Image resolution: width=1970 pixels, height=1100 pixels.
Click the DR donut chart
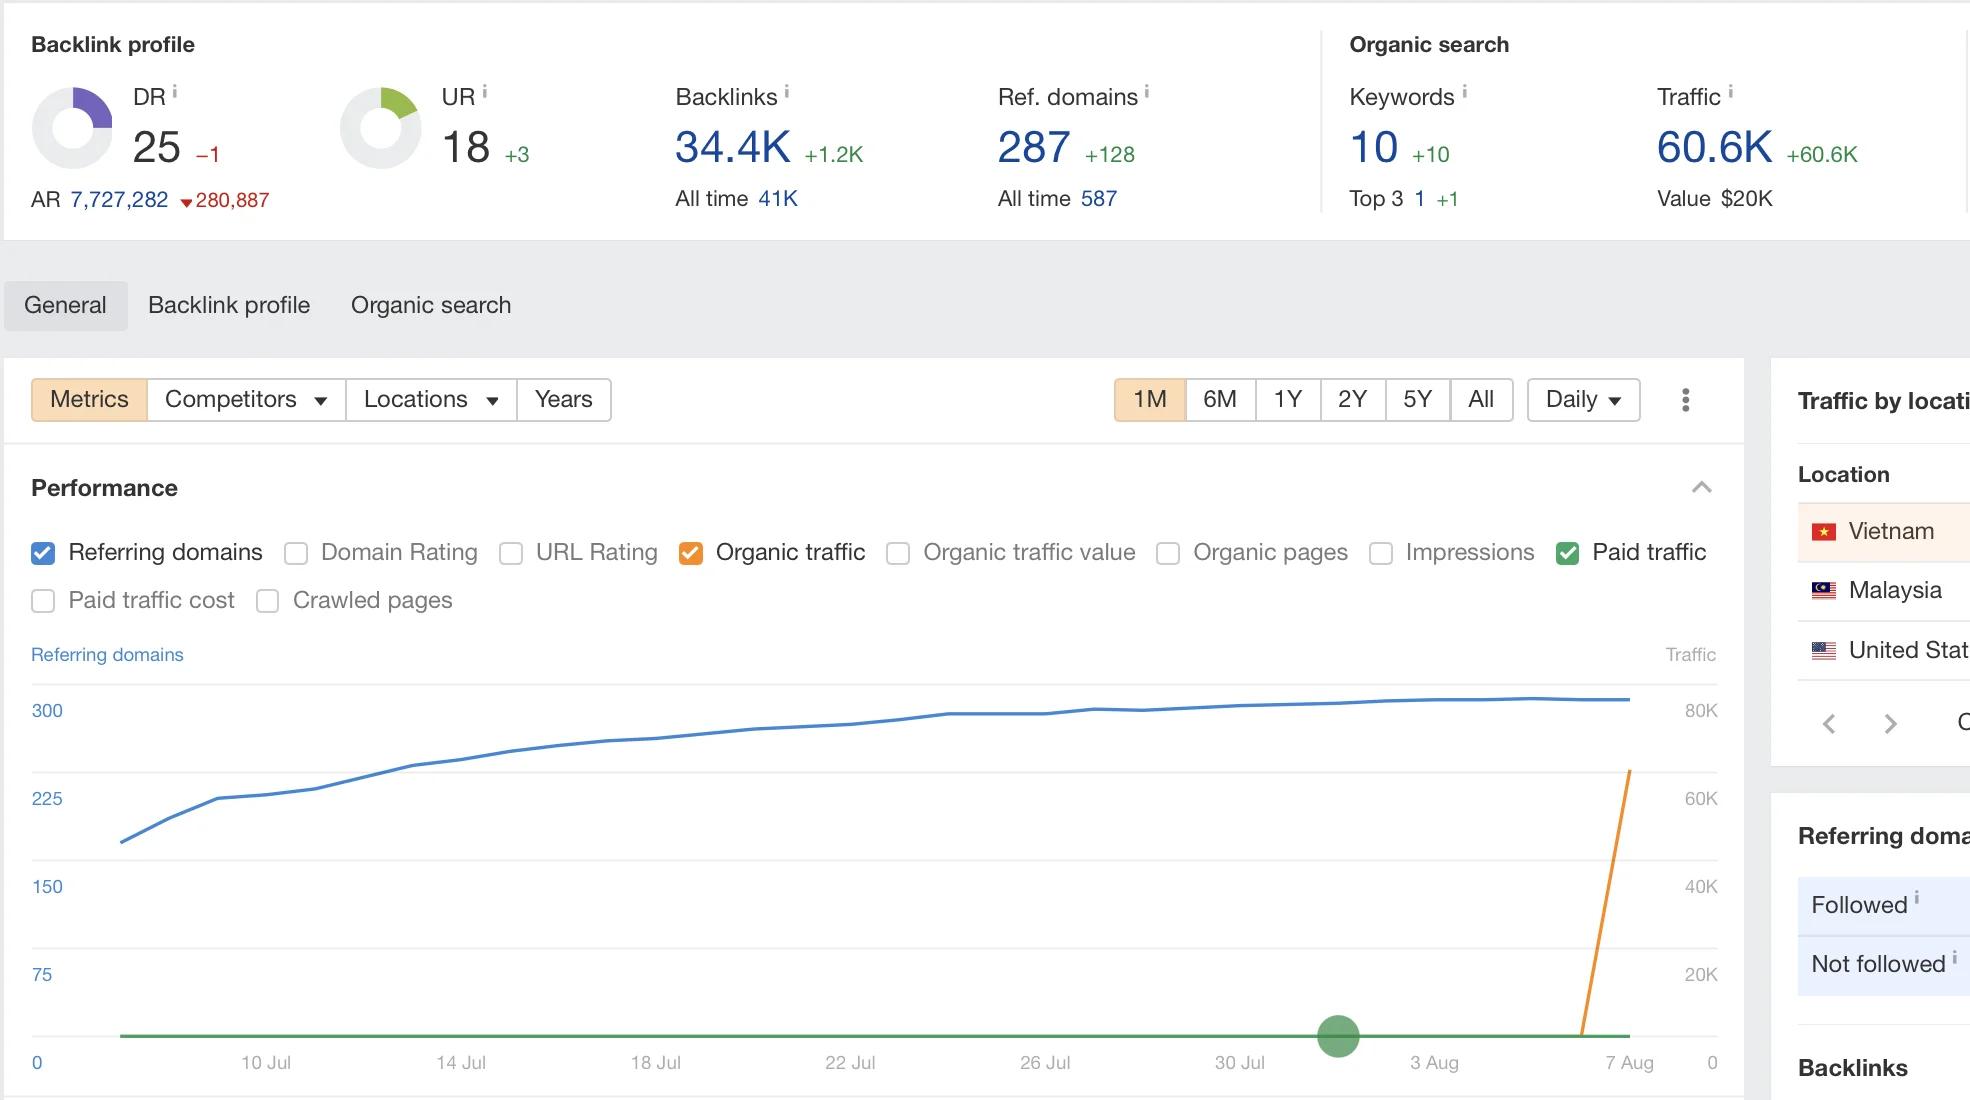(72, 128)
